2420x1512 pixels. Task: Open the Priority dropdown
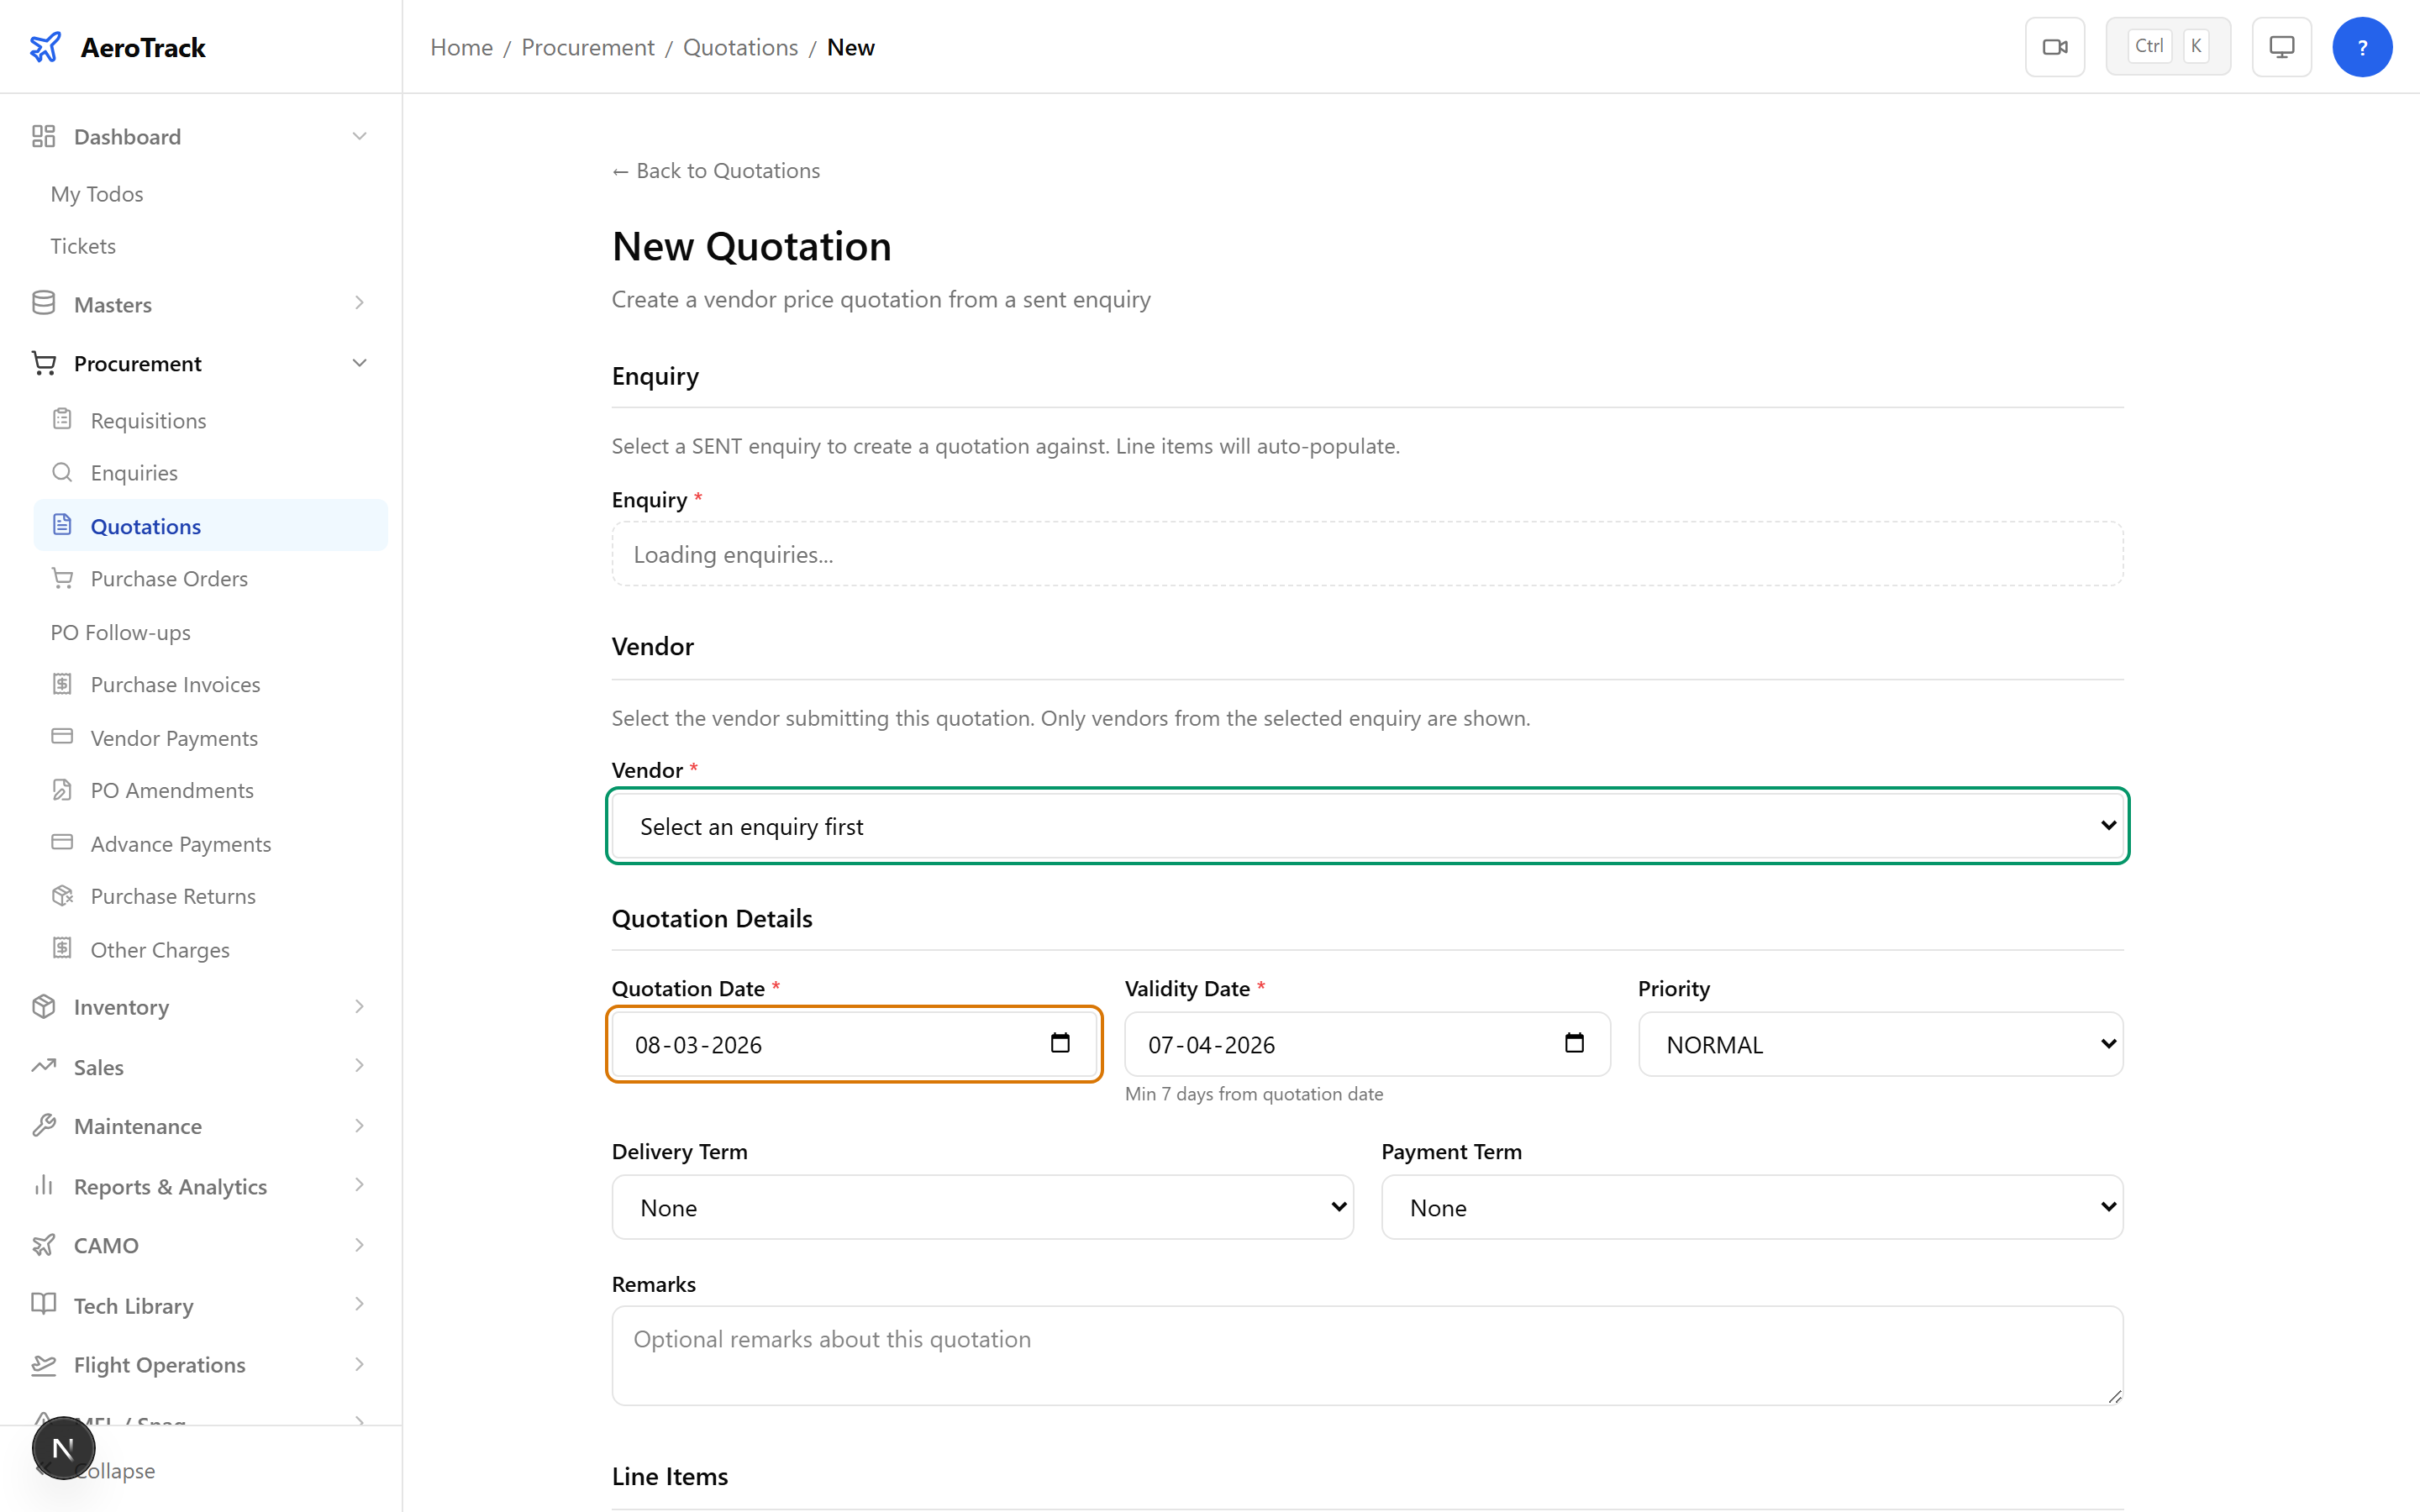point(1879,1044)
